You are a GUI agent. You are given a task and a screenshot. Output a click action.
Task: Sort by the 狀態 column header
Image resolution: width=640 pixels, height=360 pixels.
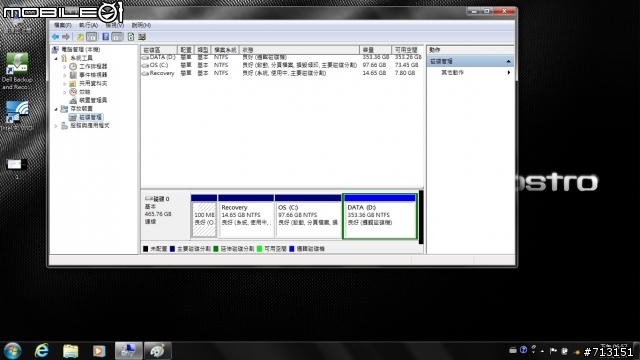pos(299,50)
